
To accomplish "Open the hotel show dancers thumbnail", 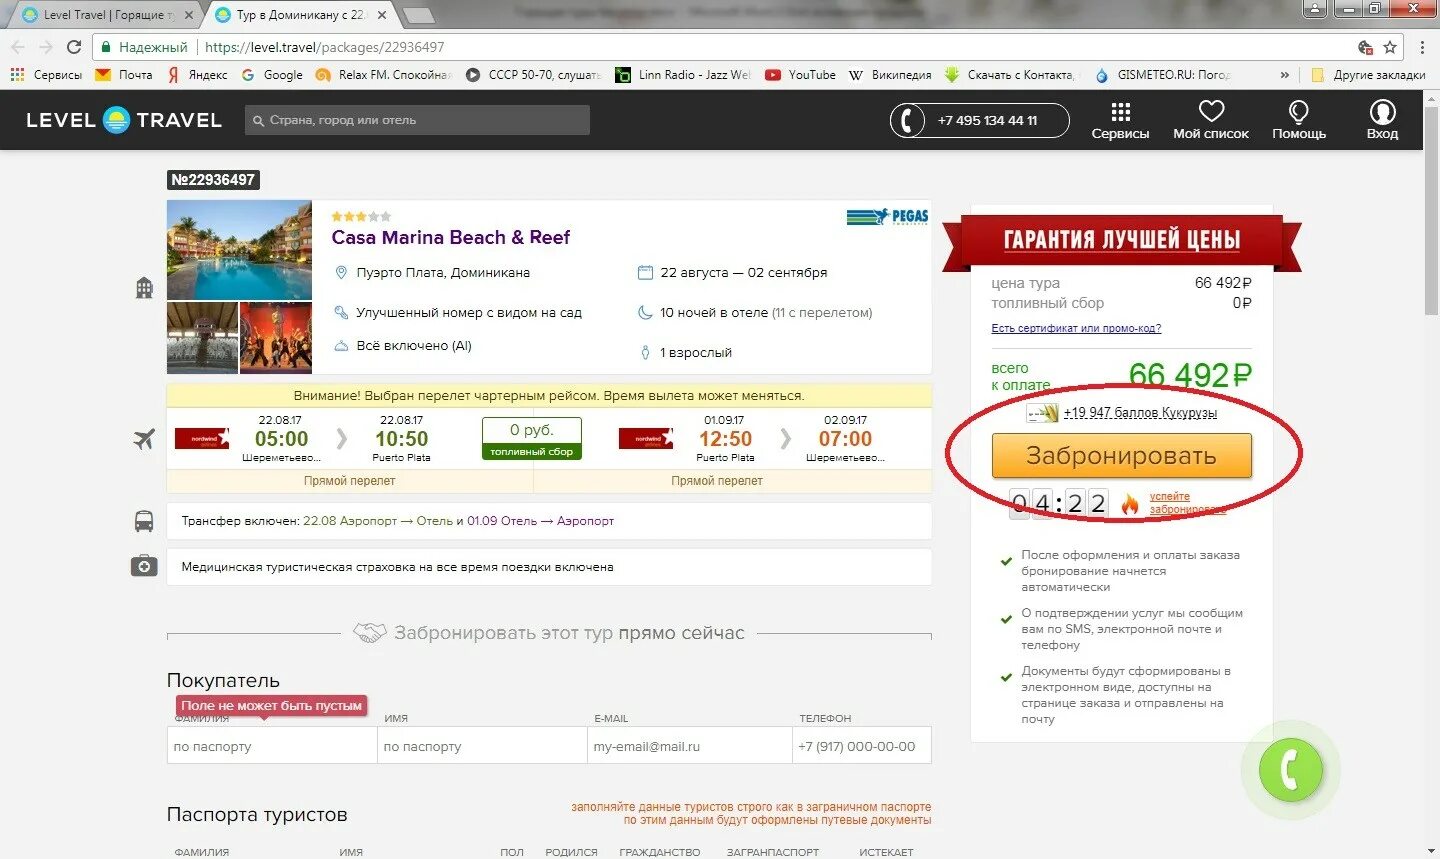I will 276,338.
